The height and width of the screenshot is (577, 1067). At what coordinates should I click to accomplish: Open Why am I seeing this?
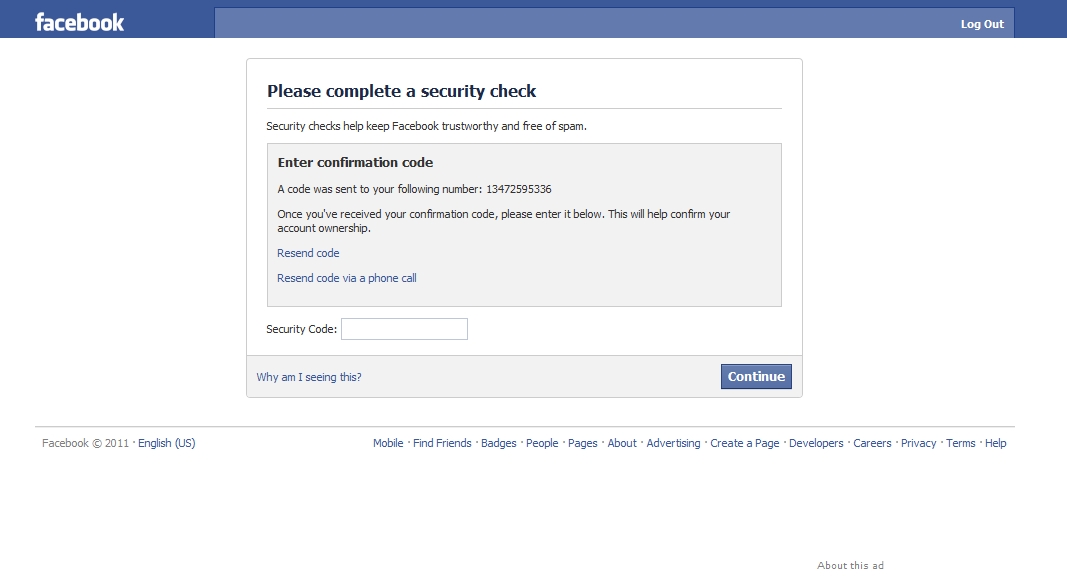click(x=309, y=377)
